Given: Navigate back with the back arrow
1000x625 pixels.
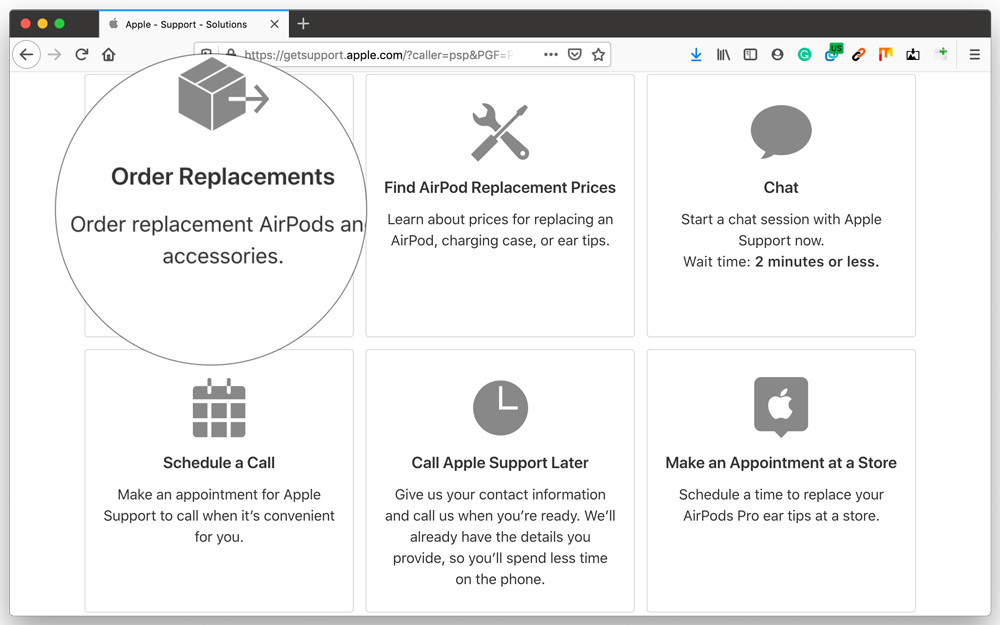Looking at the screenshot, I should 26,54.
